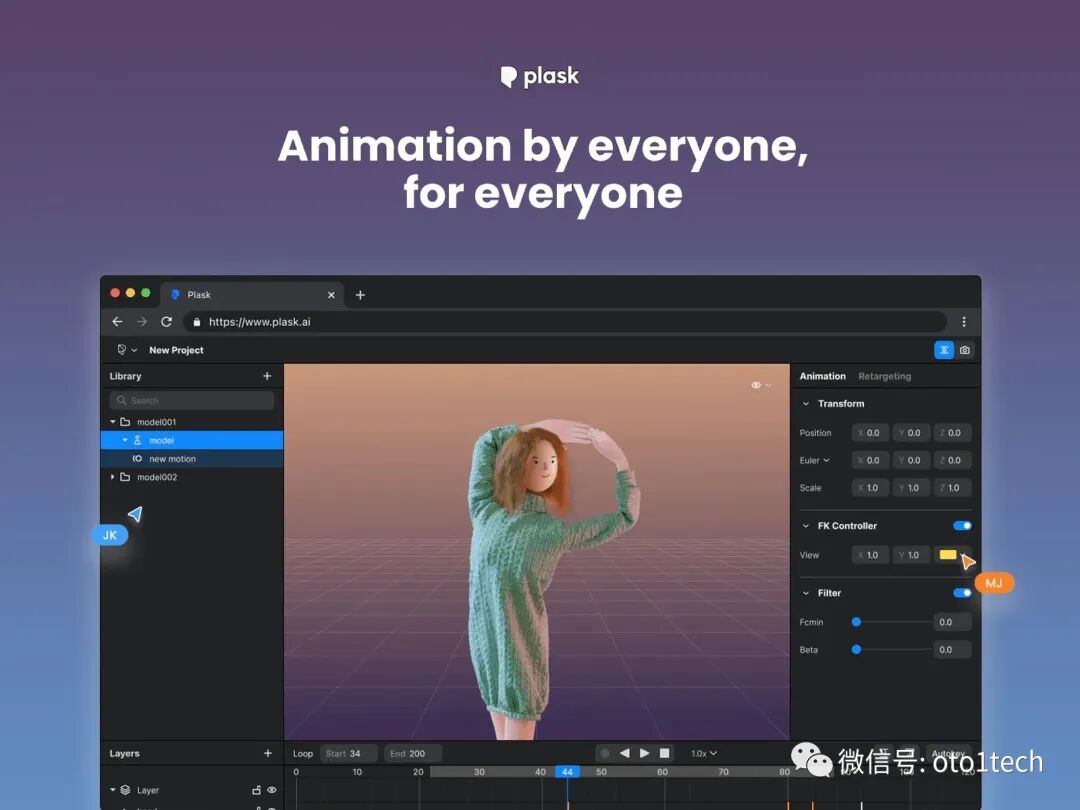Play the animation forward
This screenshot has width=1080, height=810.
click(x=645, y=754)
